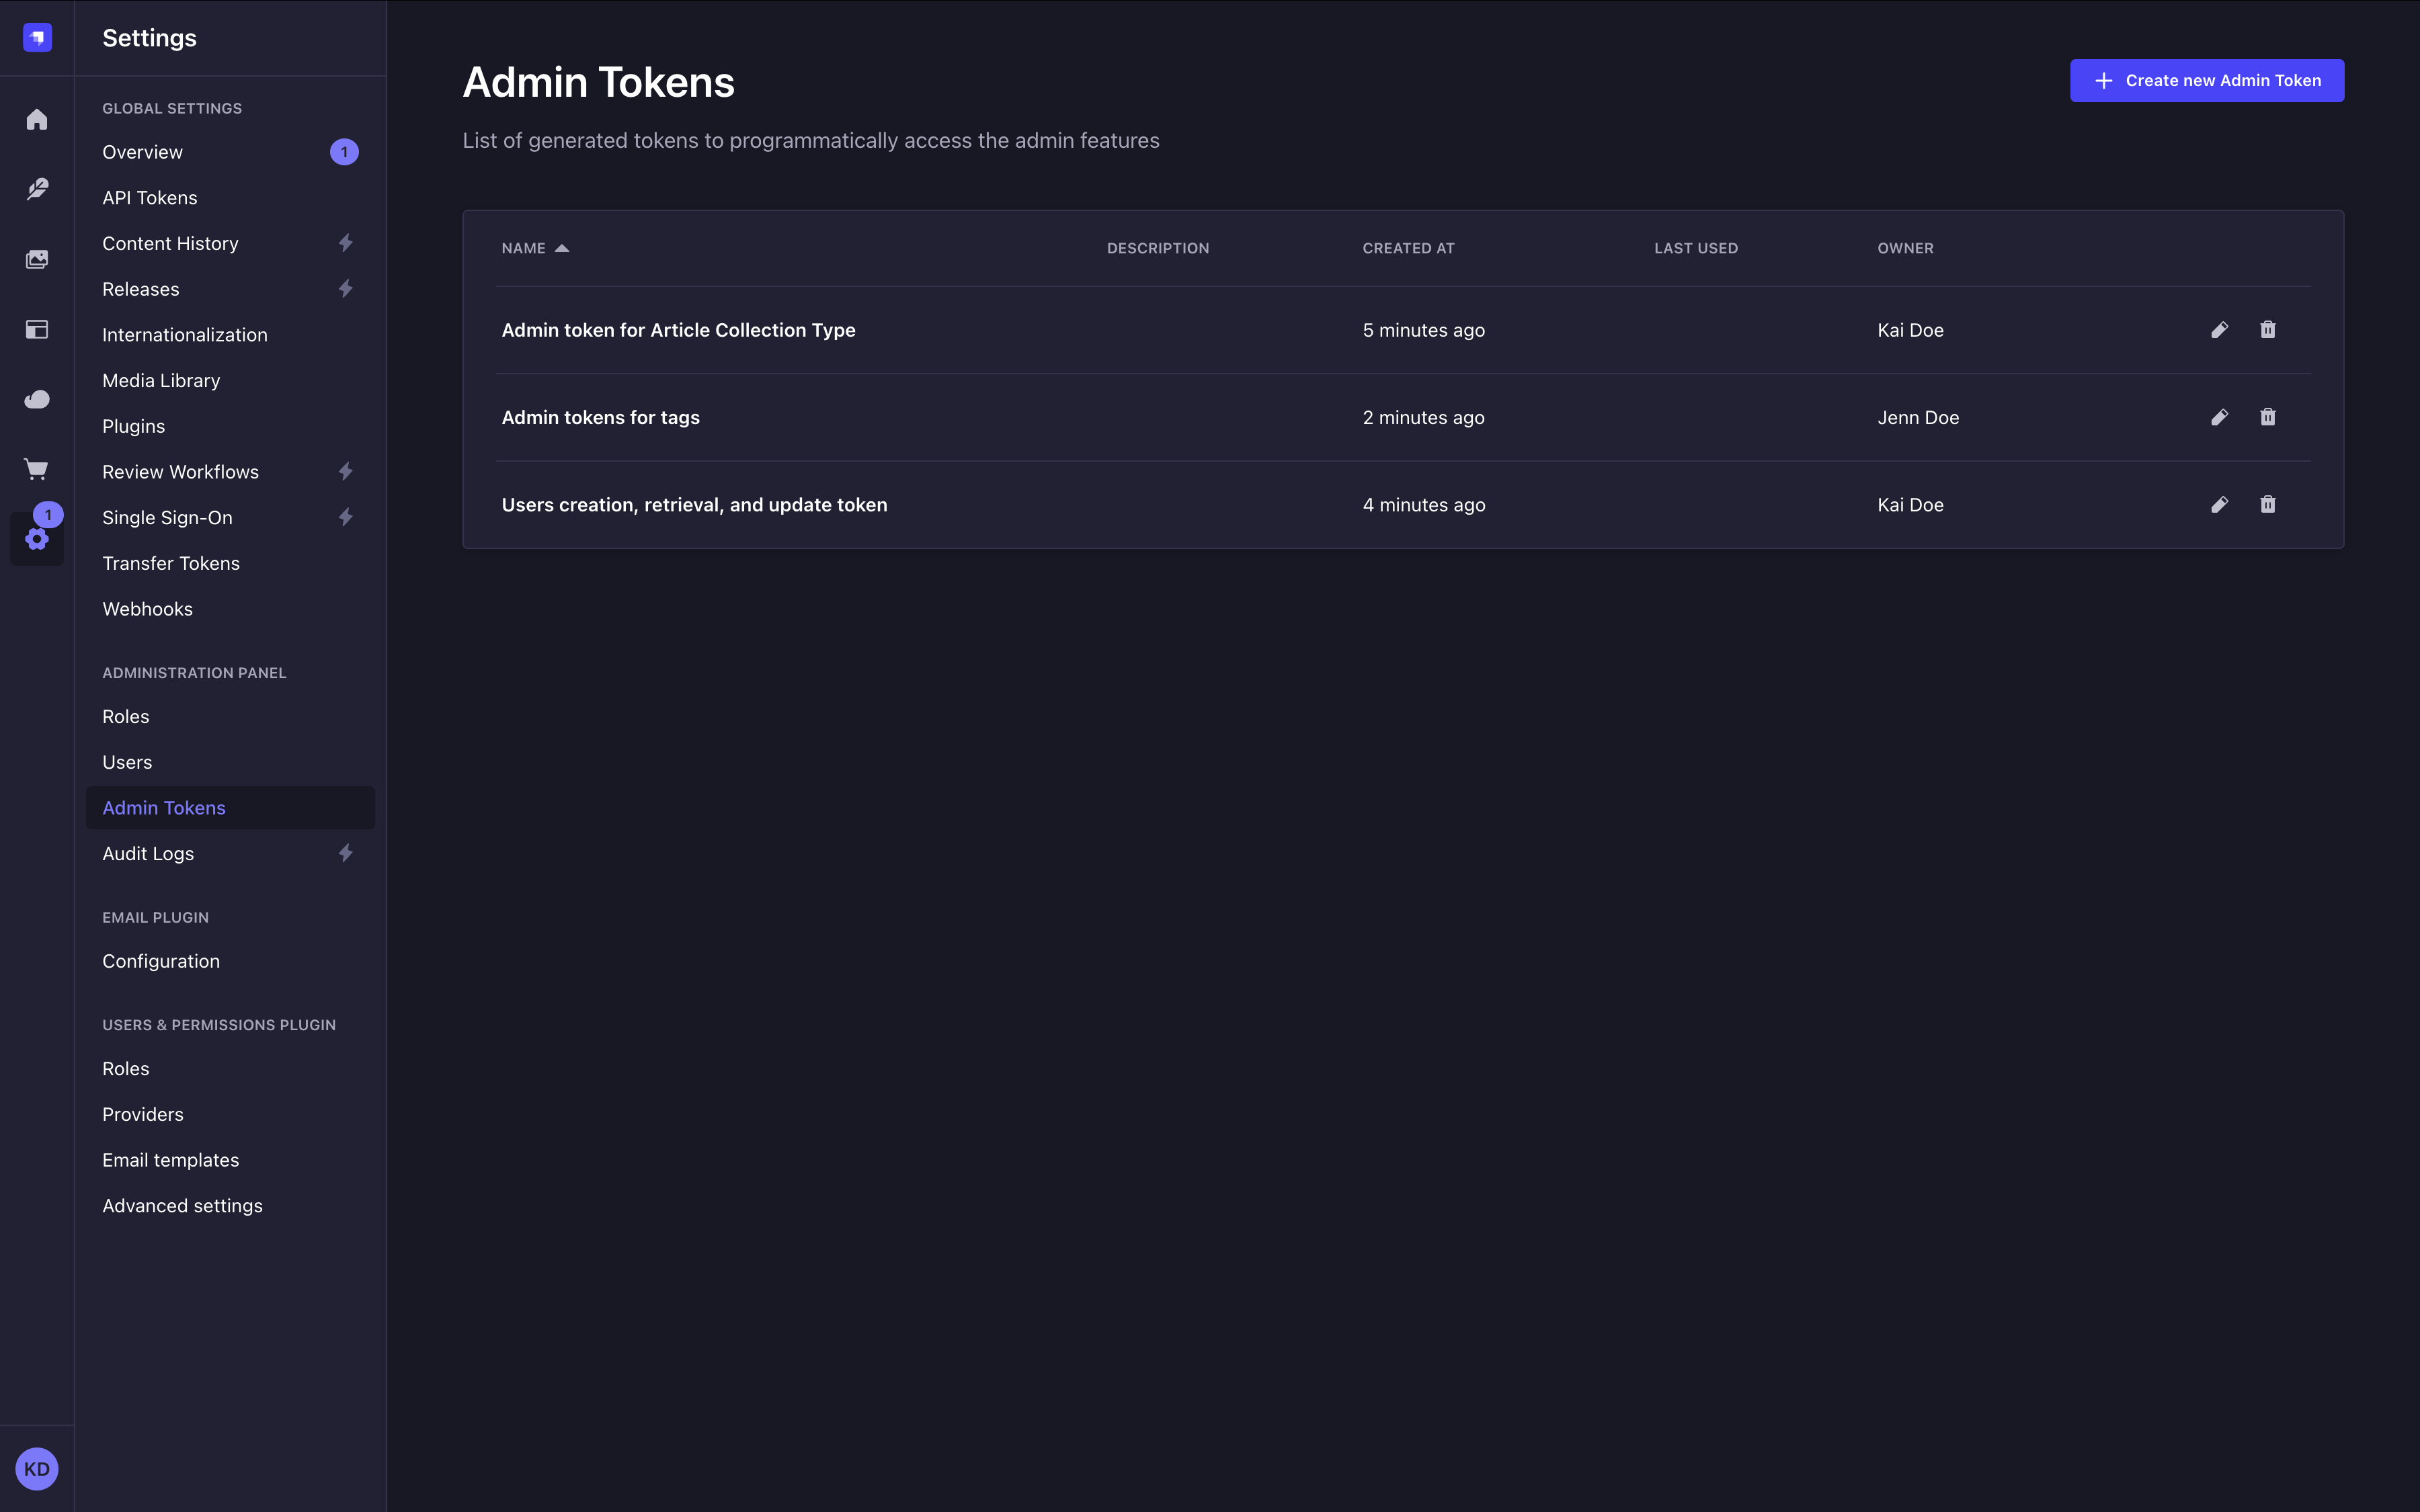The width and height of the screenshot is (2420, 1512).
Task: Click the Strapi logo top left
Action: click(37, 37)
